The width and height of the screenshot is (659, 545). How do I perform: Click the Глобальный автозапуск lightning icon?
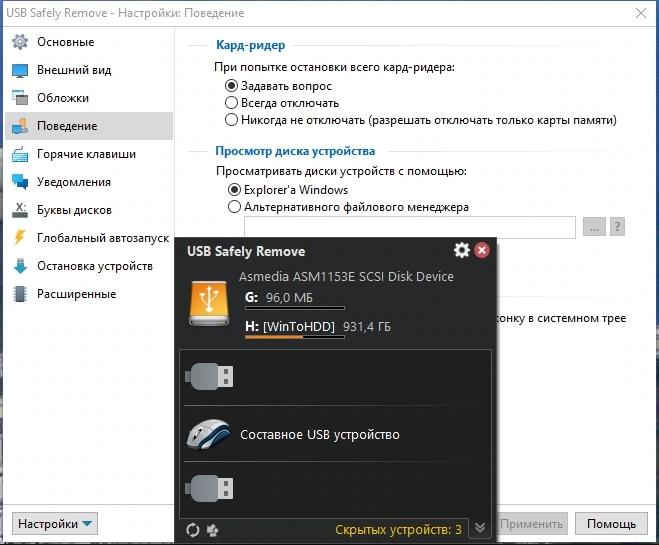click(20, 238)
